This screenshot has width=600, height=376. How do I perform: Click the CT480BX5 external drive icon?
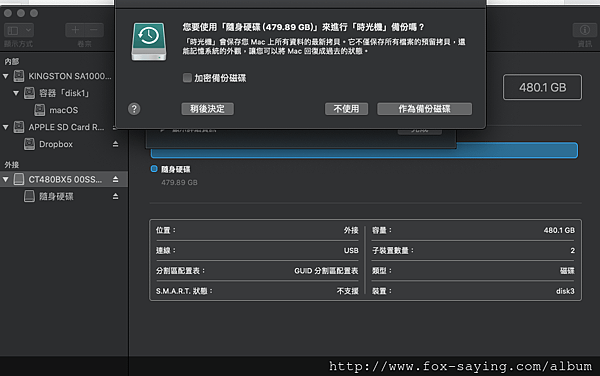(x=19, y=179)
